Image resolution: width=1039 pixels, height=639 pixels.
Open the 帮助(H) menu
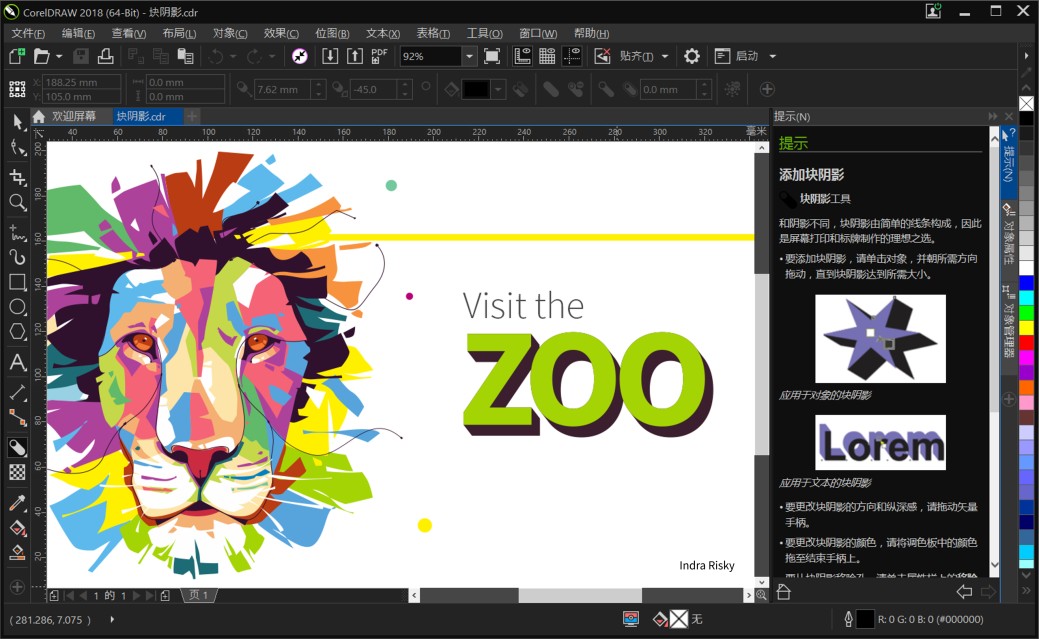[591, 33]
